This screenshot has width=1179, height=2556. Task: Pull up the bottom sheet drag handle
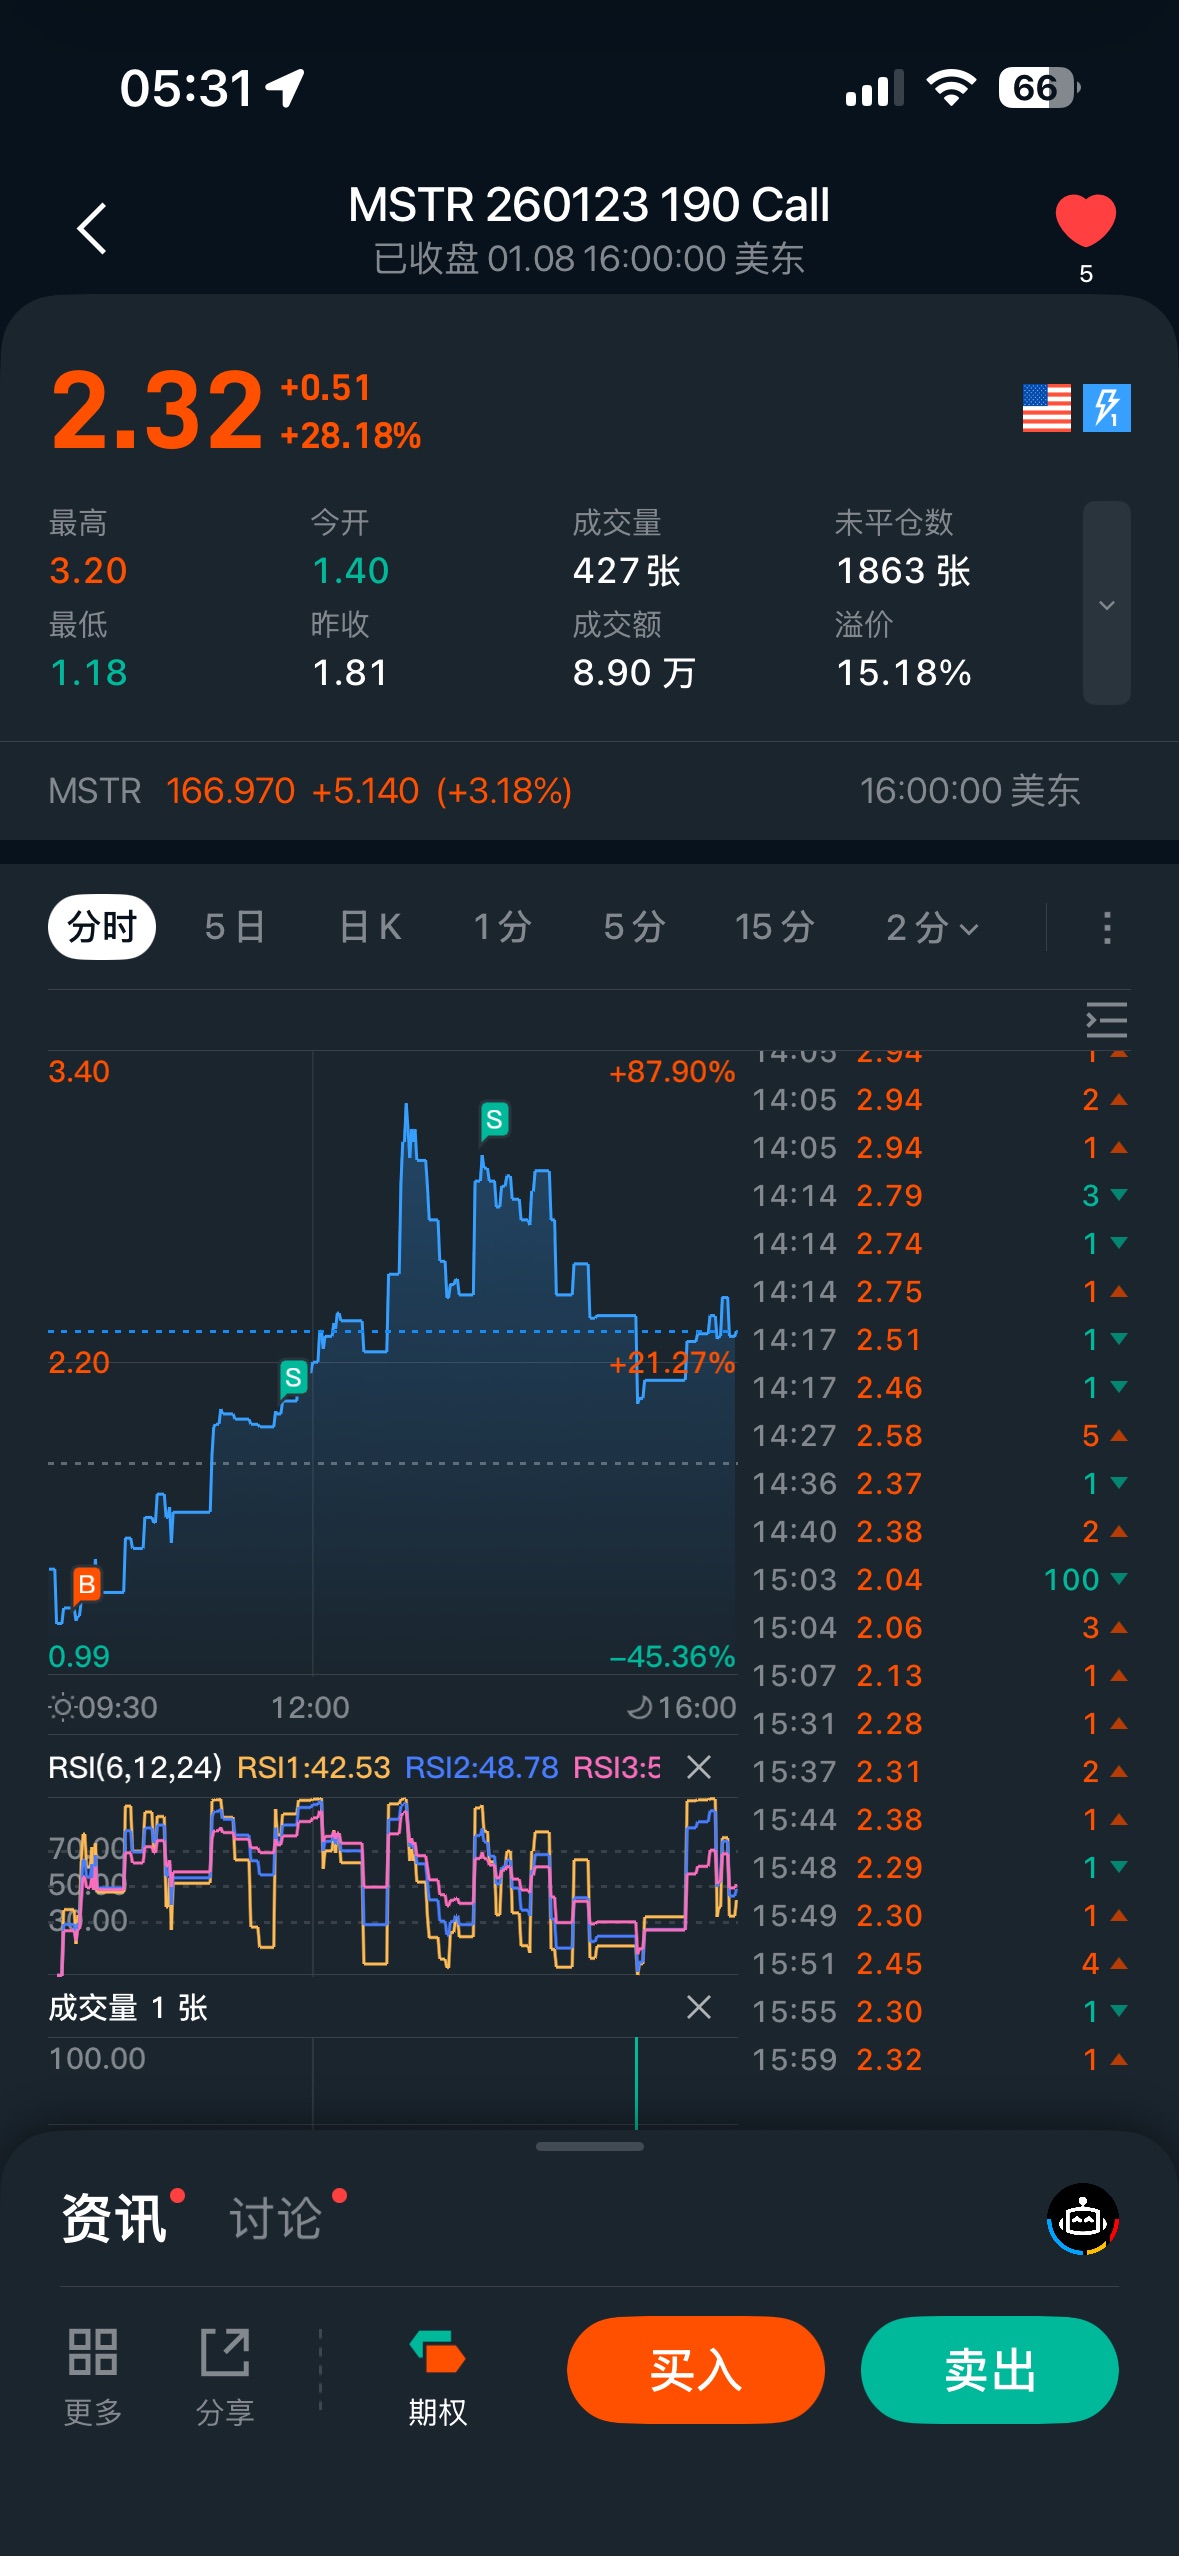point(589,2146)
